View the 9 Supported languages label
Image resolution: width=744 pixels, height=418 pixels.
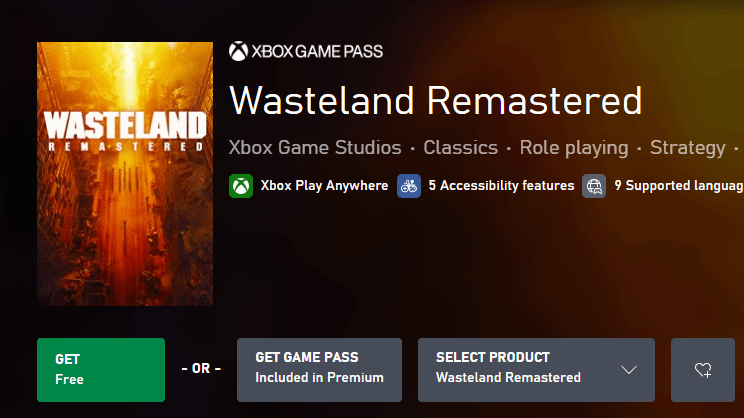point(678,186)
